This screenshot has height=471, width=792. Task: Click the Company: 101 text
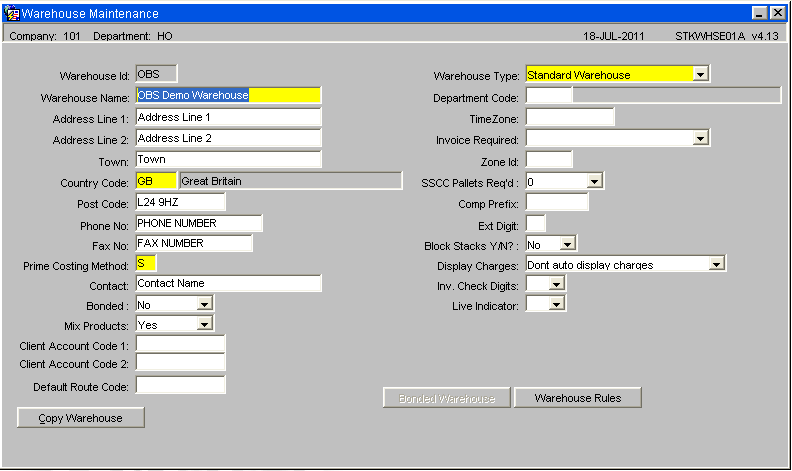tap(45, 36)
